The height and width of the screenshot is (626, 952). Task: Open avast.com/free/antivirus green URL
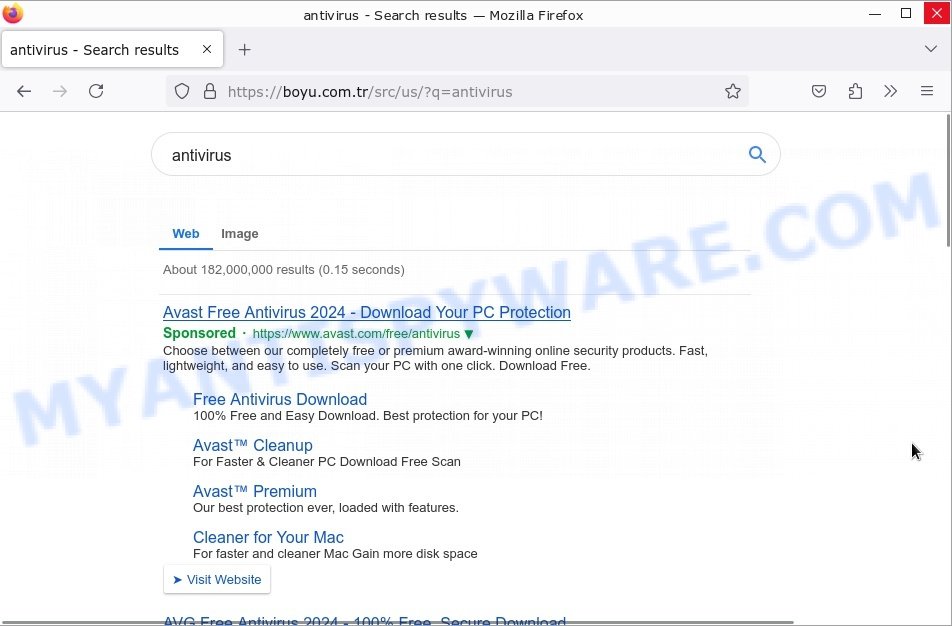point(356,334)
